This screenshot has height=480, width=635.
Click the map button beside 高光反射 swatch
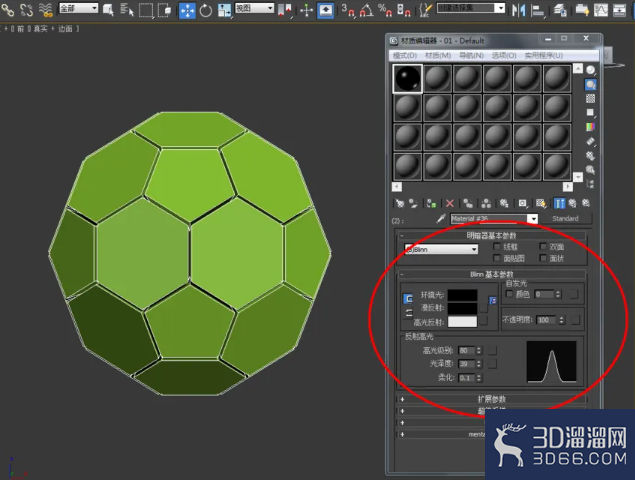point(484,321)
